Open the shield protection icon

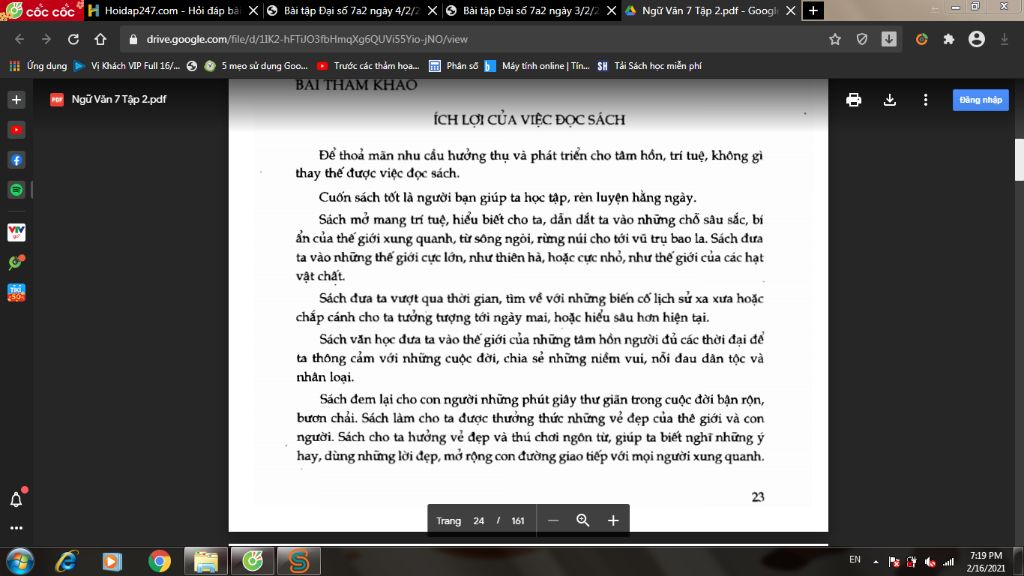pos(862,39)
